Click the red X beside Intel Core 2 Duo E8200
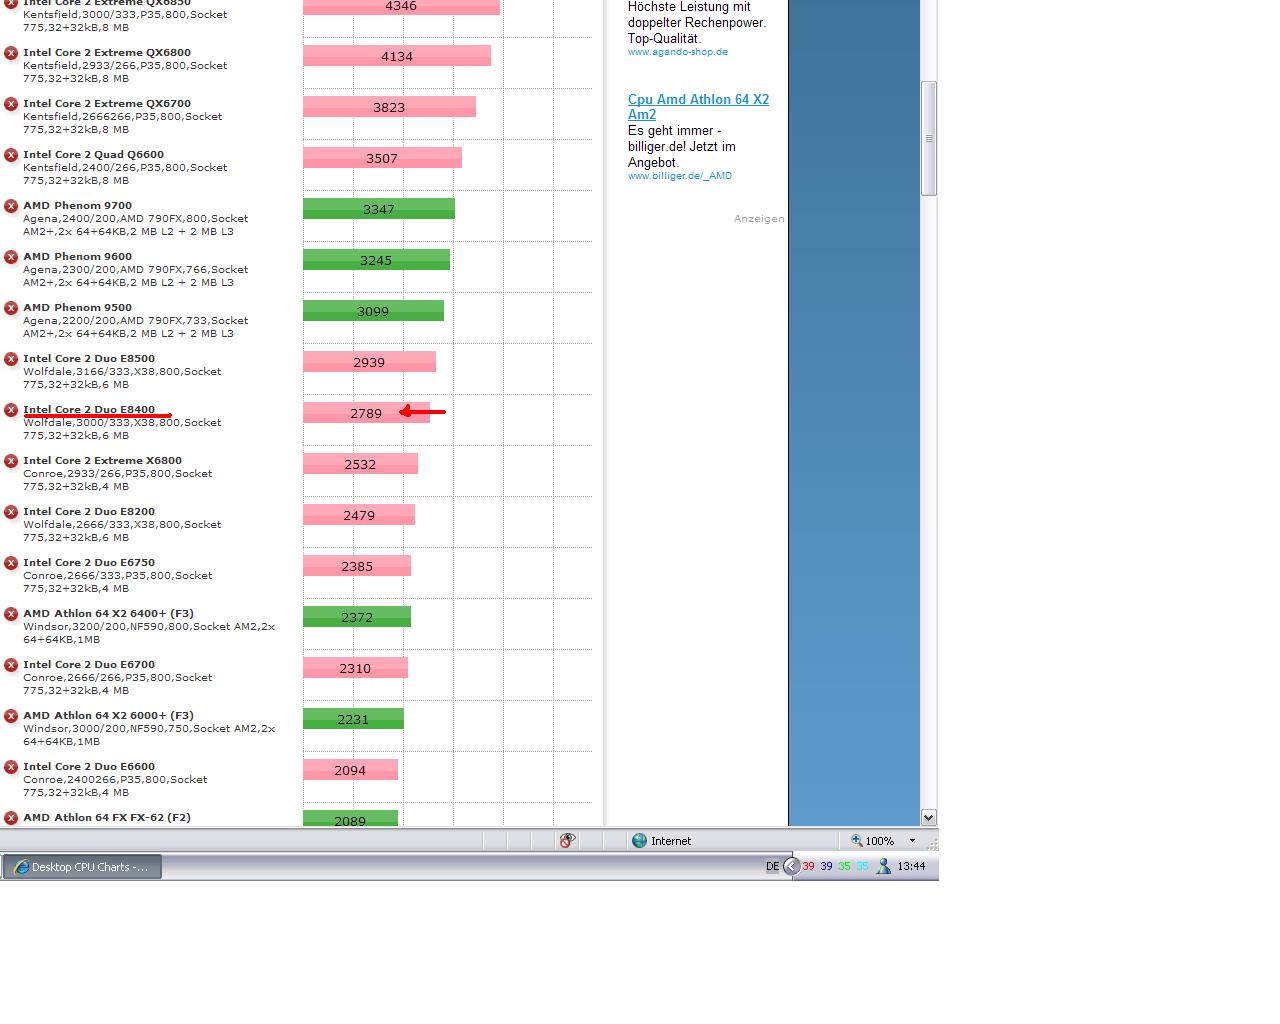Viewport: 1280px width, 1024px height. click(11, 512)
